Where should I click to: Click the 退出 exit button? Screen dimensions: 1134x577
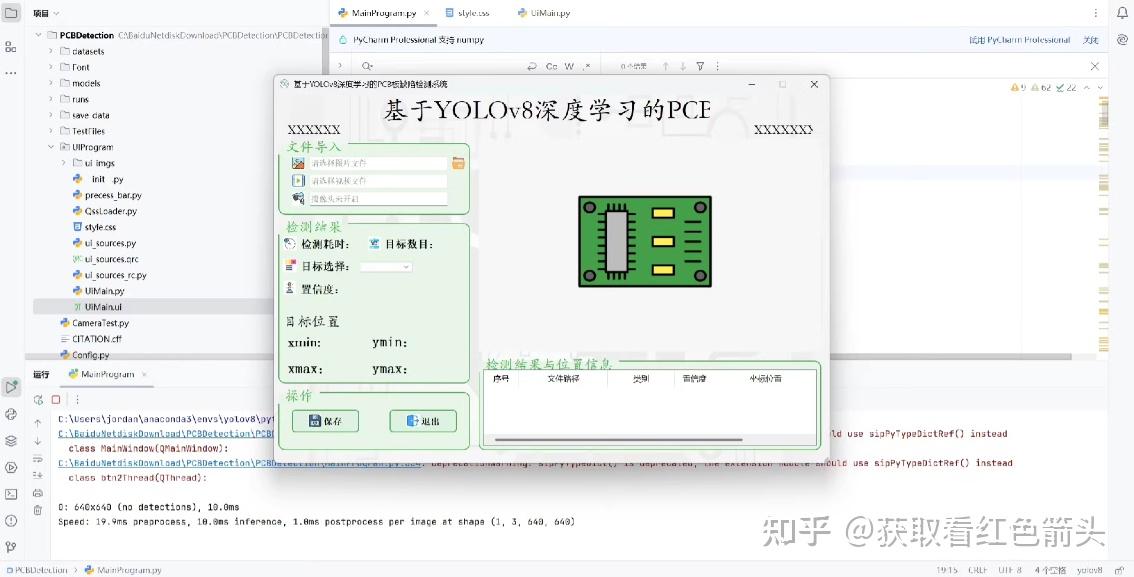tap(421, 421)
